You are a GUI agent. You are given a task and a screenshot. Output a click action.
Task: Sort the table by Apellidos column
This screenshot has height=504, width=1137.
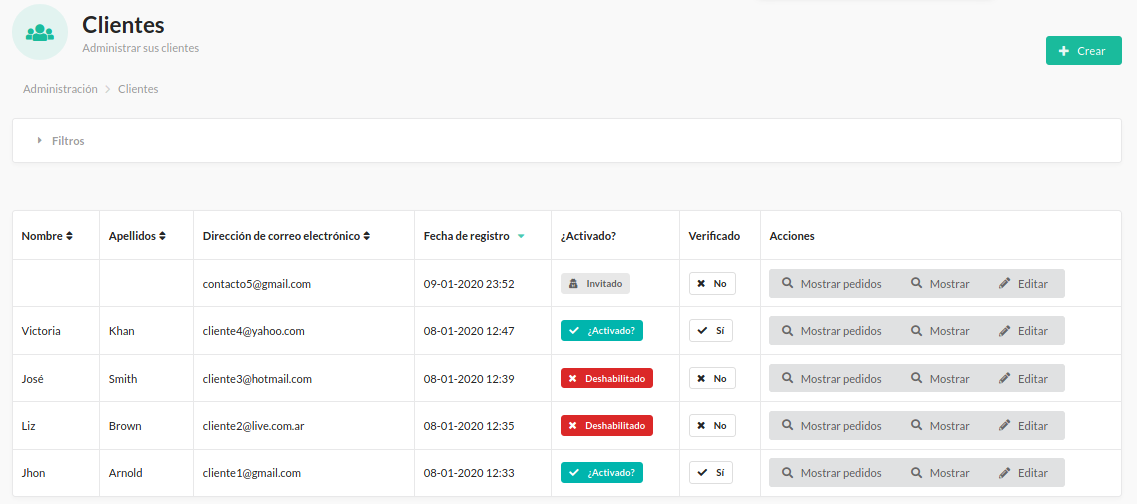(137, 236)
